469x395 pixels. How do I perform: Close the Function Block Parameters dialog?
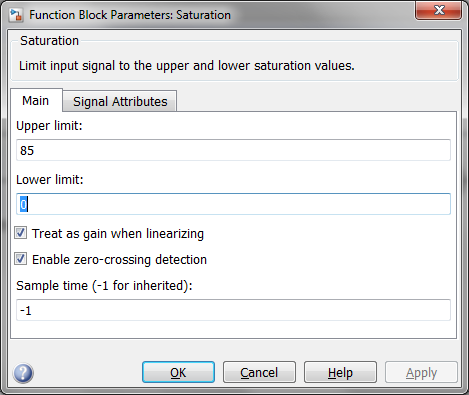click(438, 10)
